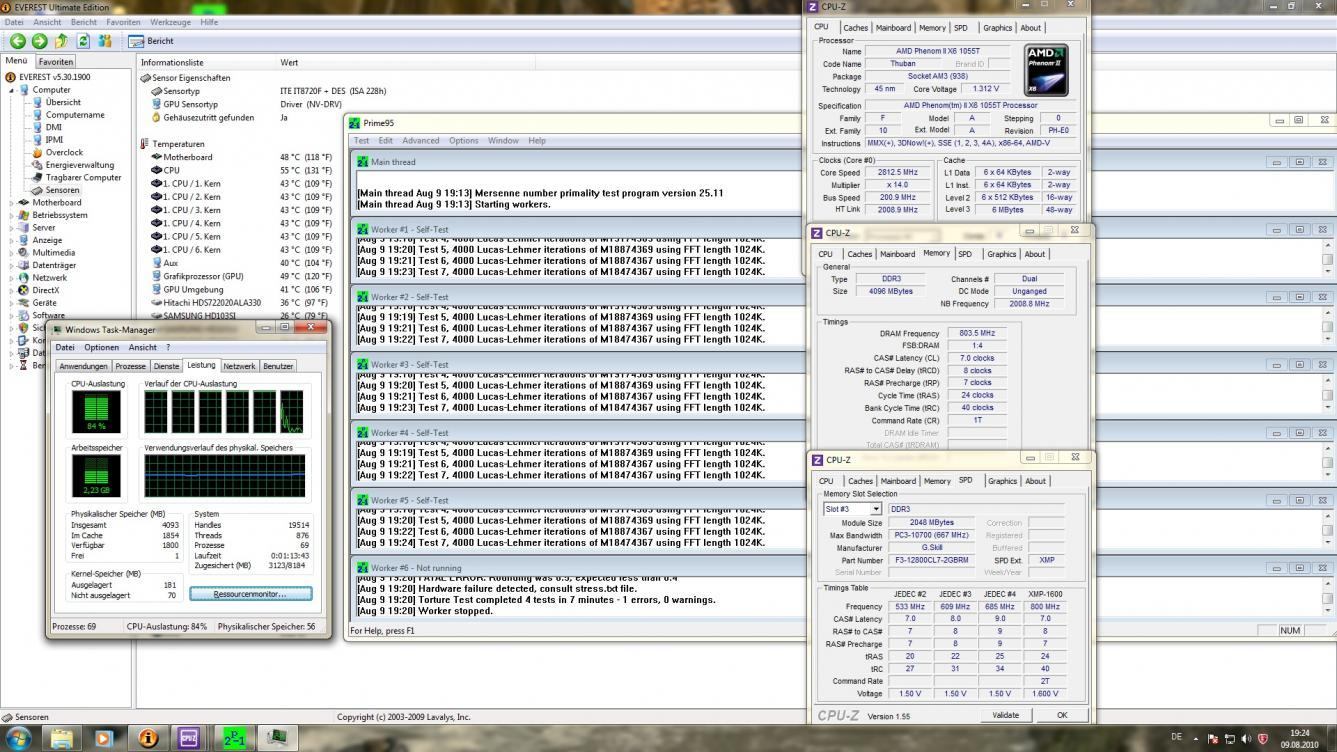Open the Werkzeuge menu in EVEREST
The height and width of the screenshot is (752, 1337).
170,22
